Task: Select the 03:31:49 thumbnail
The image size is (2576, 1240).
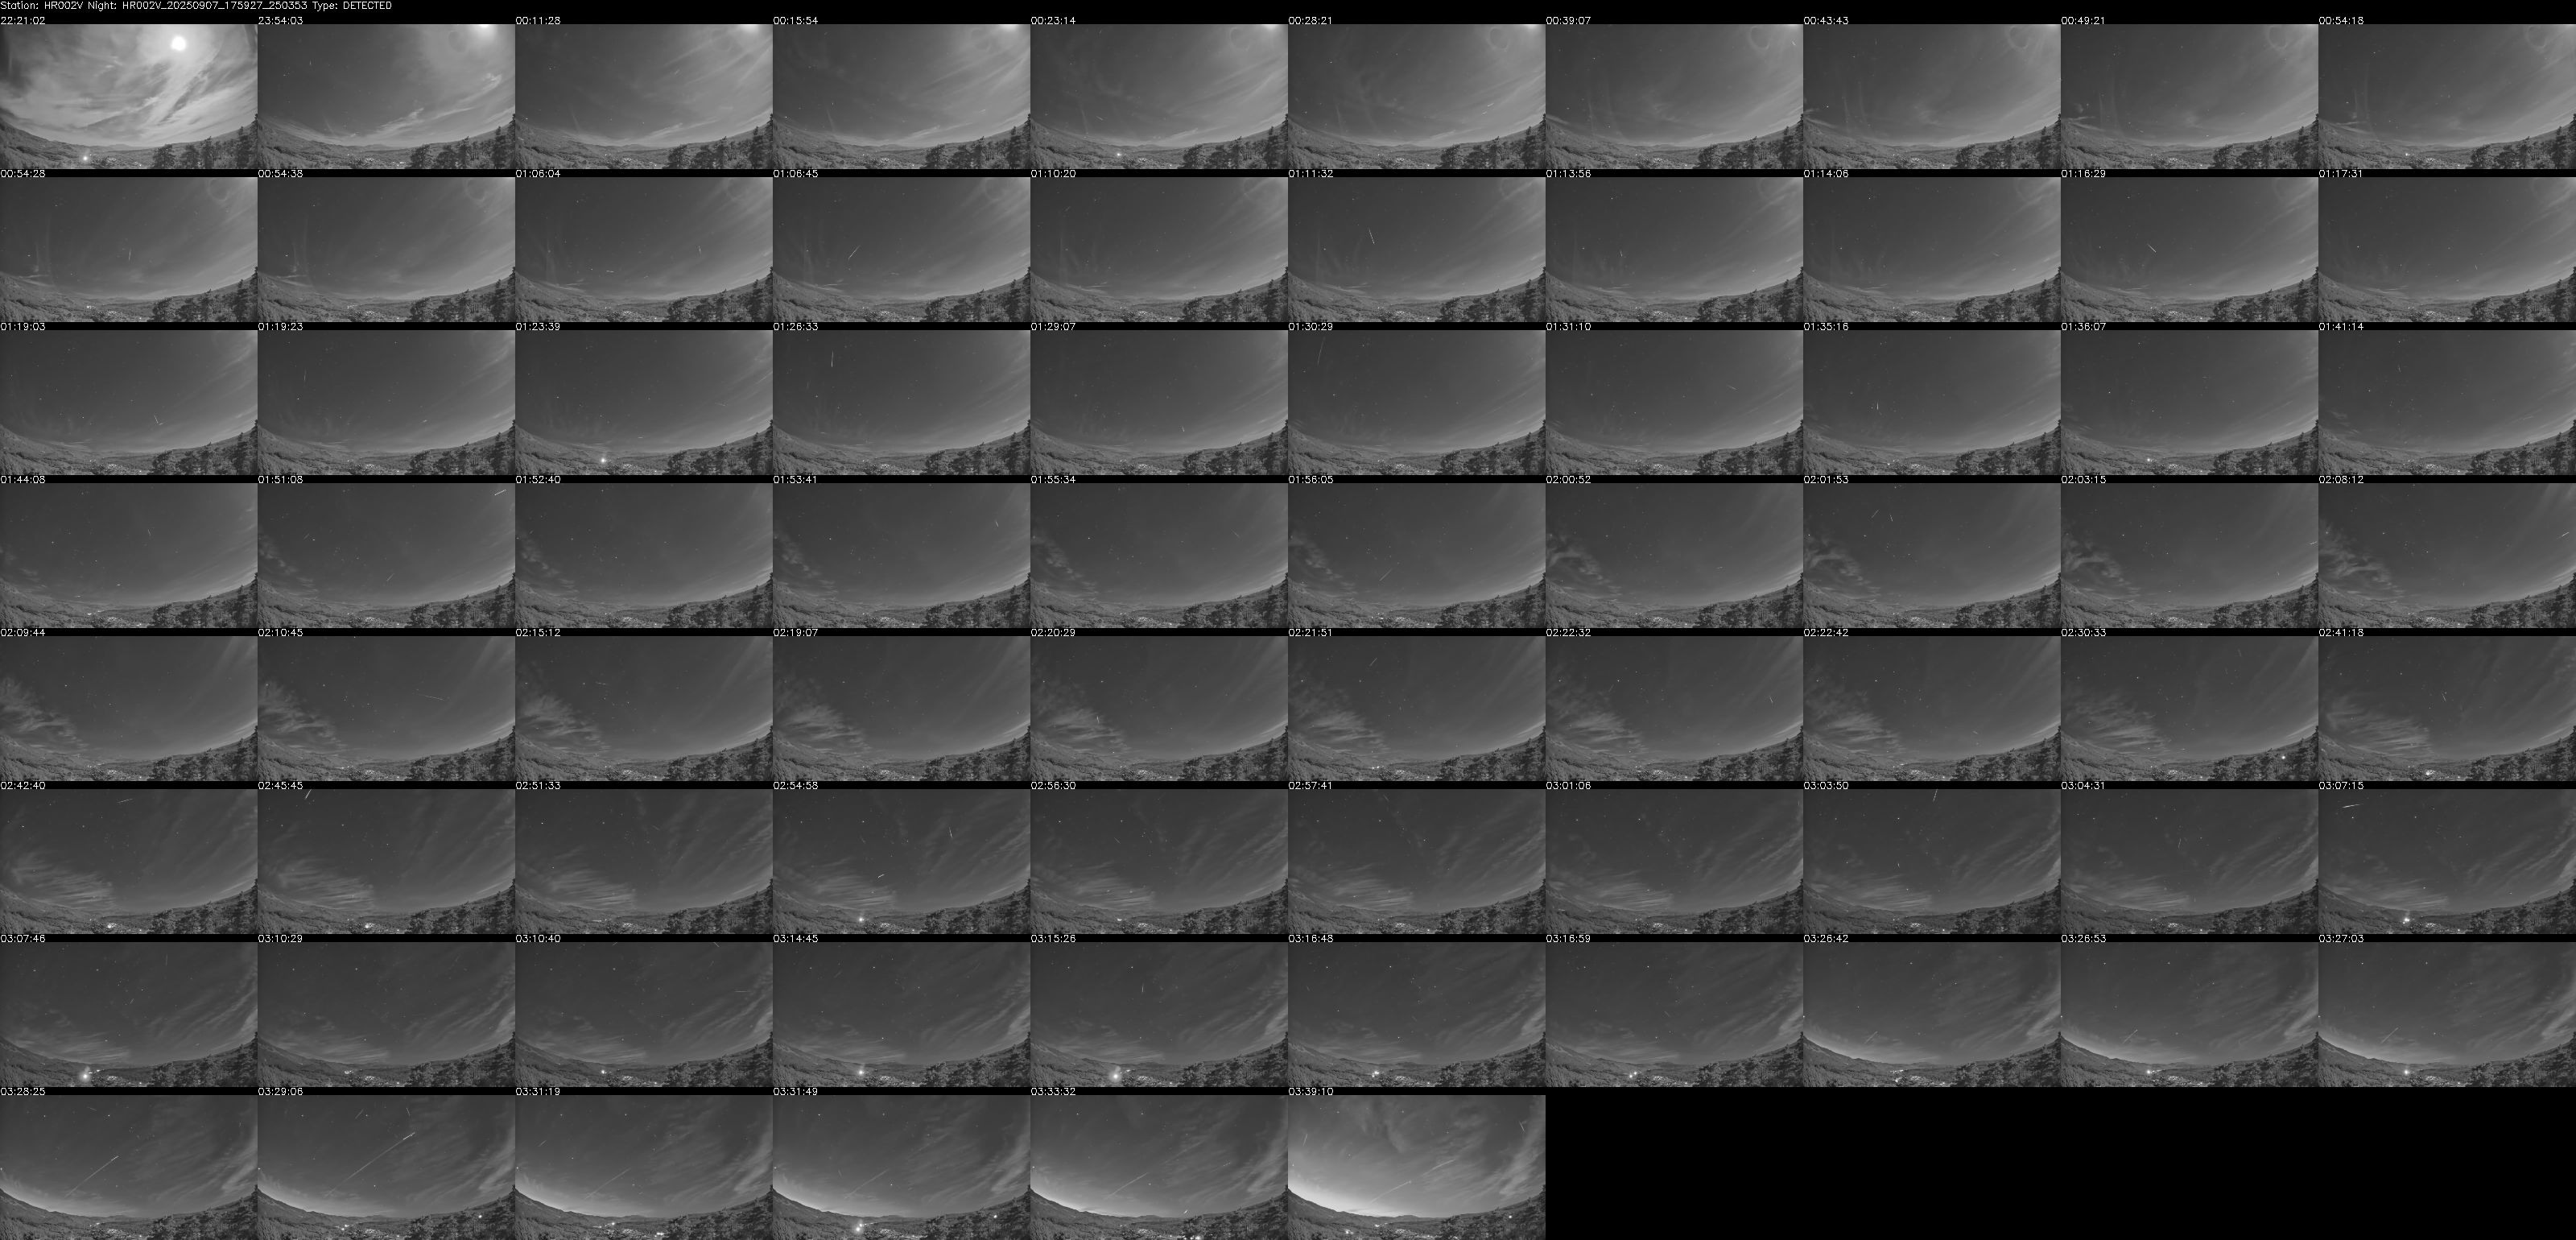Action: (901, 1167)
